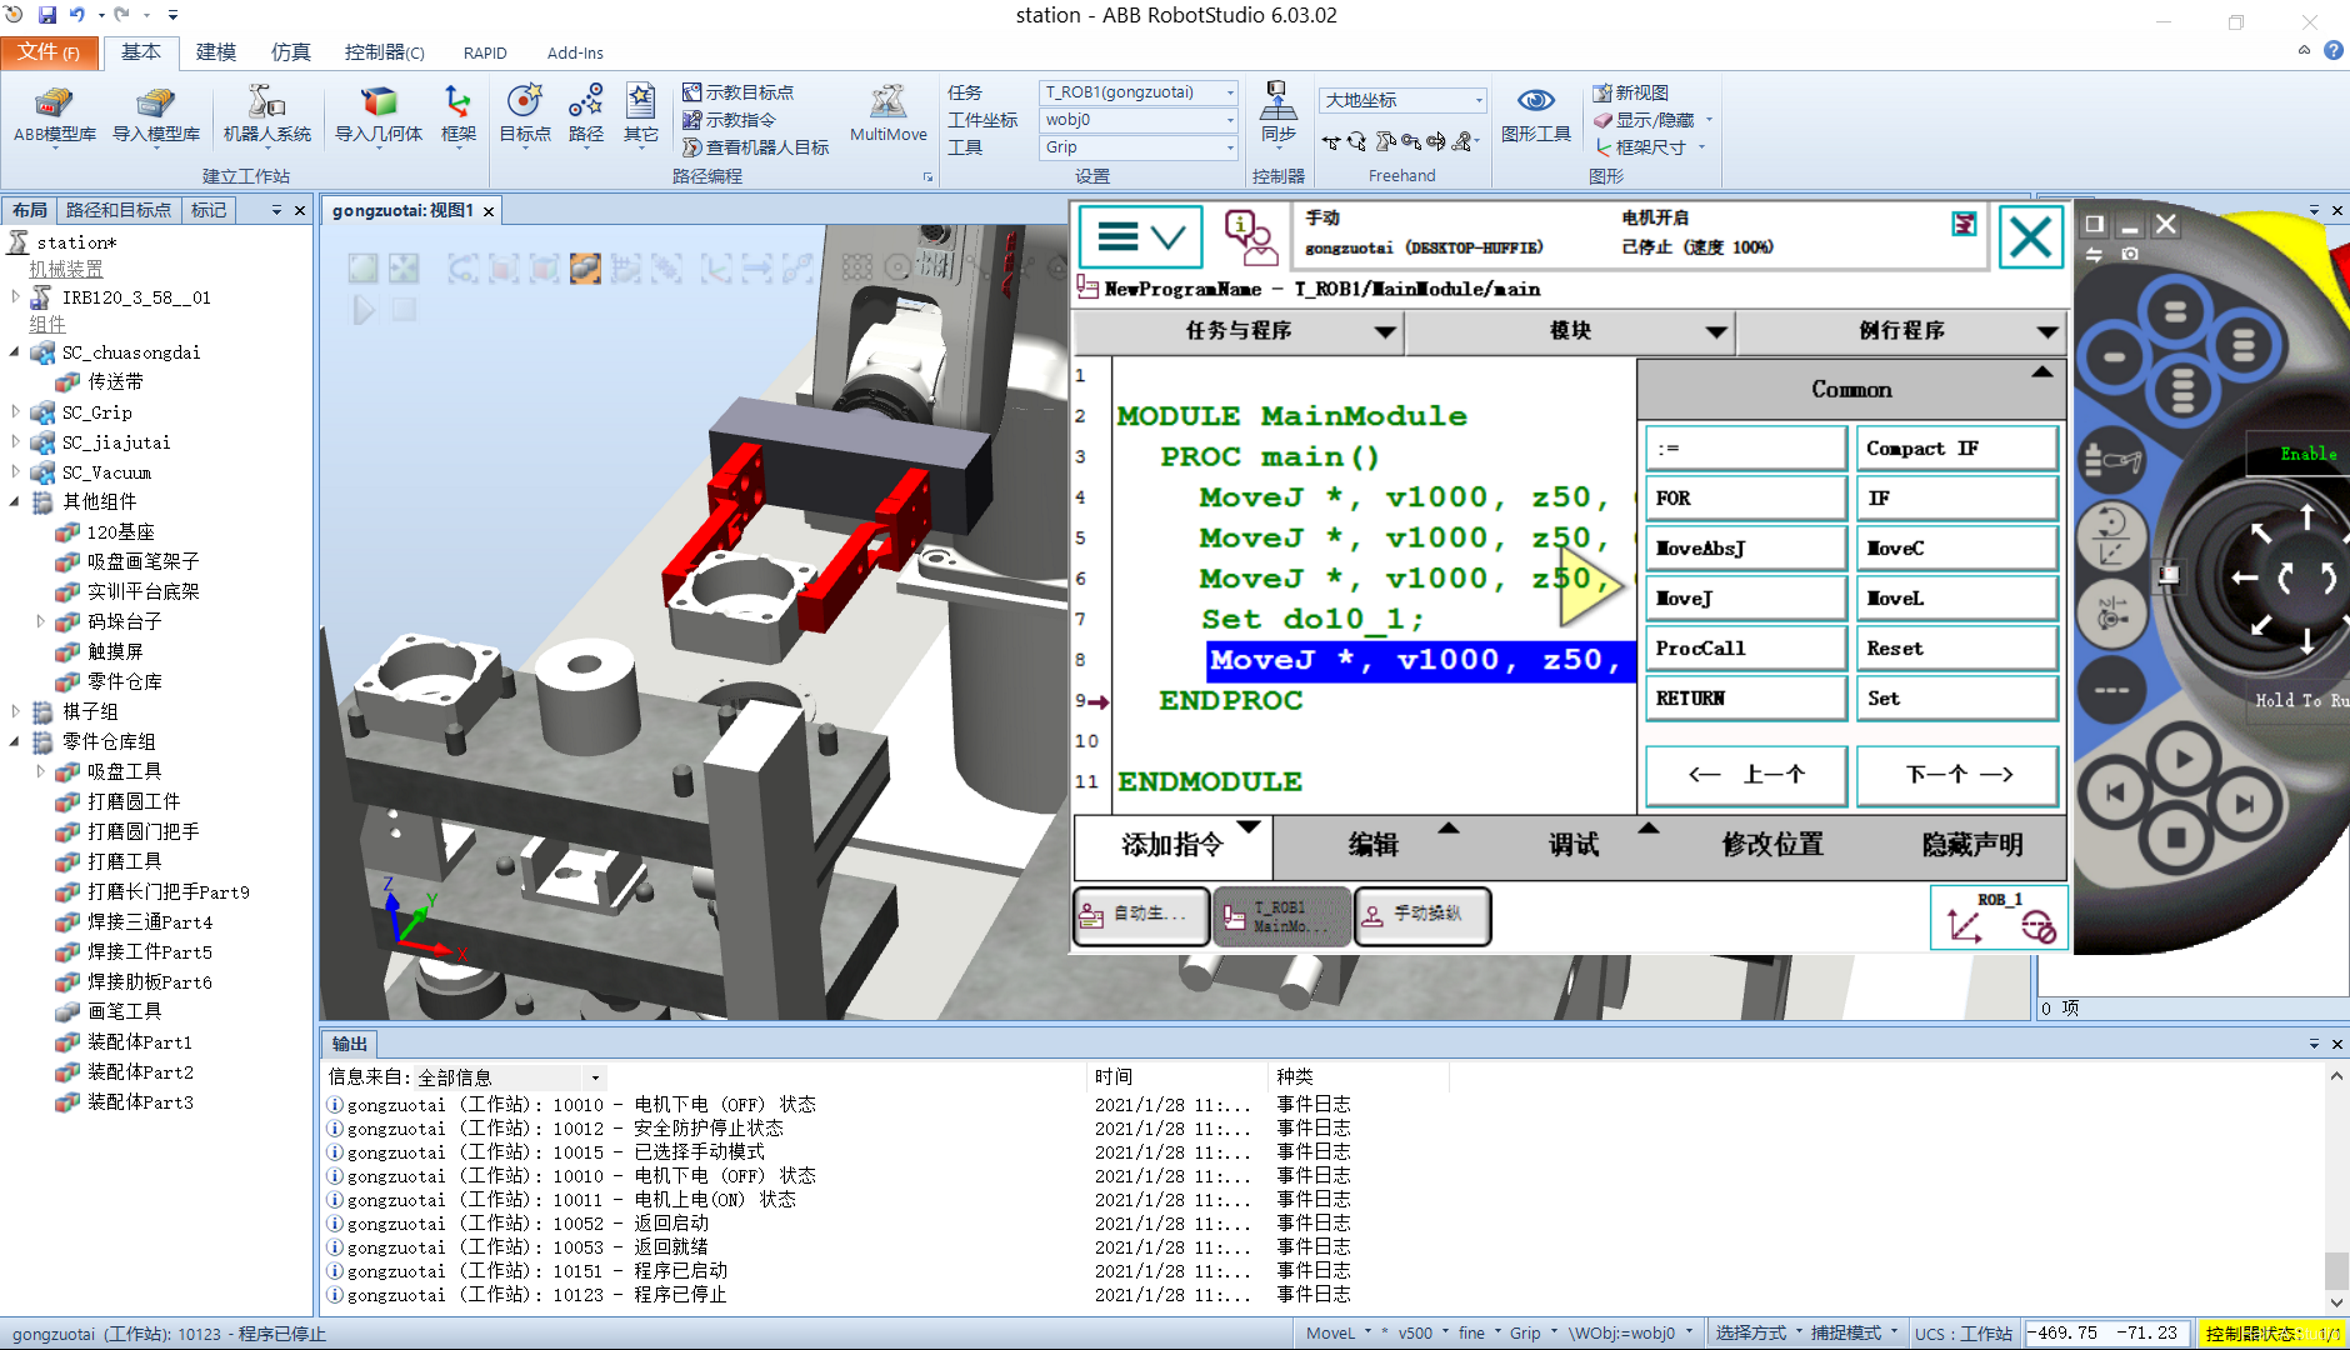Add a MoveL instruction

(x=1955, y=598)
